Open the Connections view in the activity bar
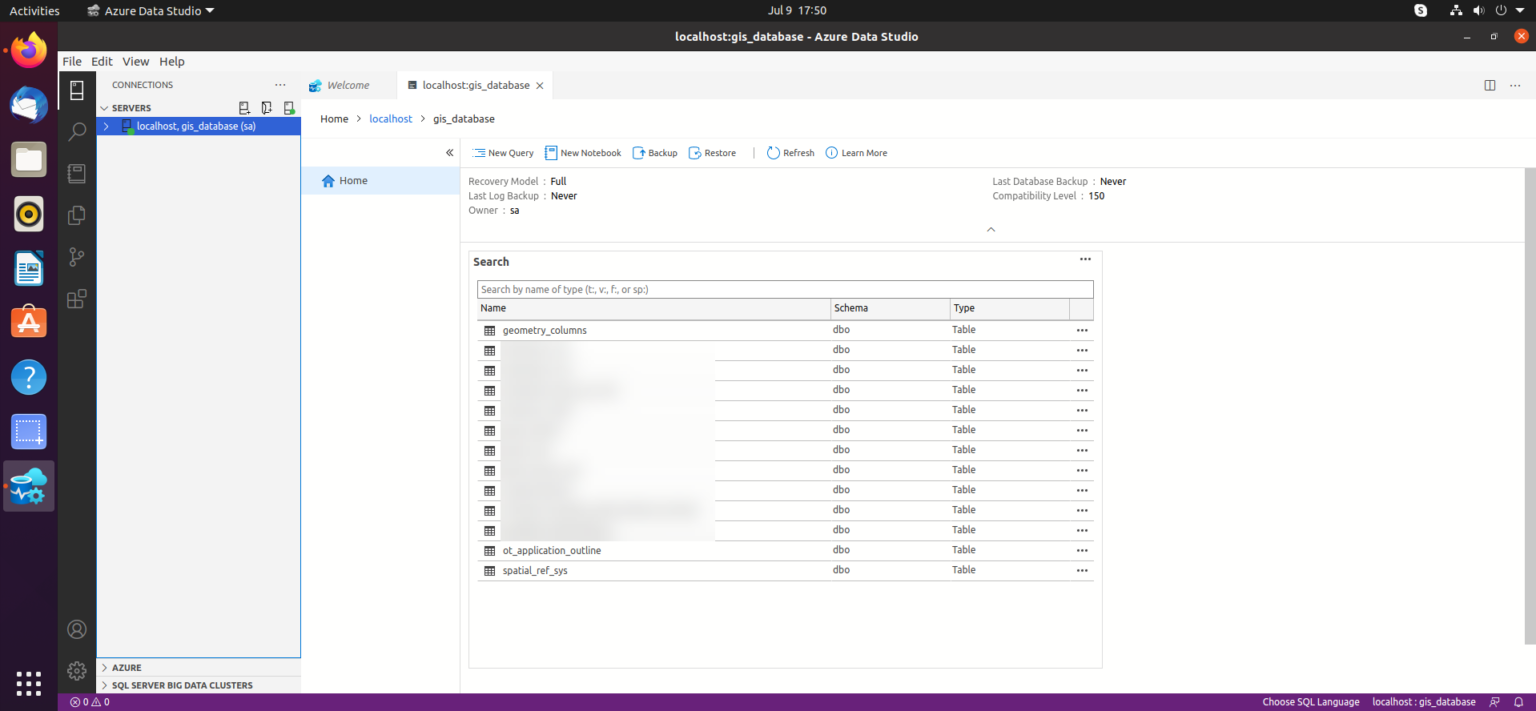The height and width of the screenshot is (711, 1536). pyautogui.click(x=77, y=90)
